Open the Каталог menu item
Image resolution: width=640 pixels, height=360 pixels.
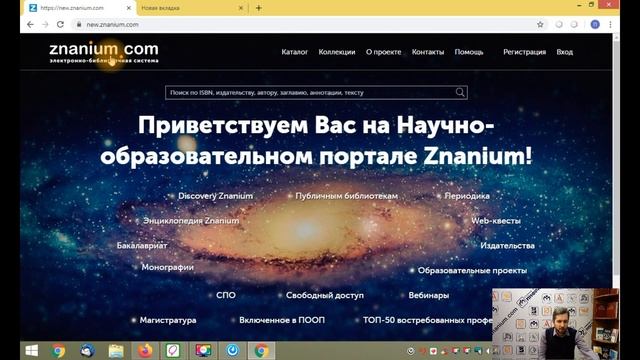point(294,52)
